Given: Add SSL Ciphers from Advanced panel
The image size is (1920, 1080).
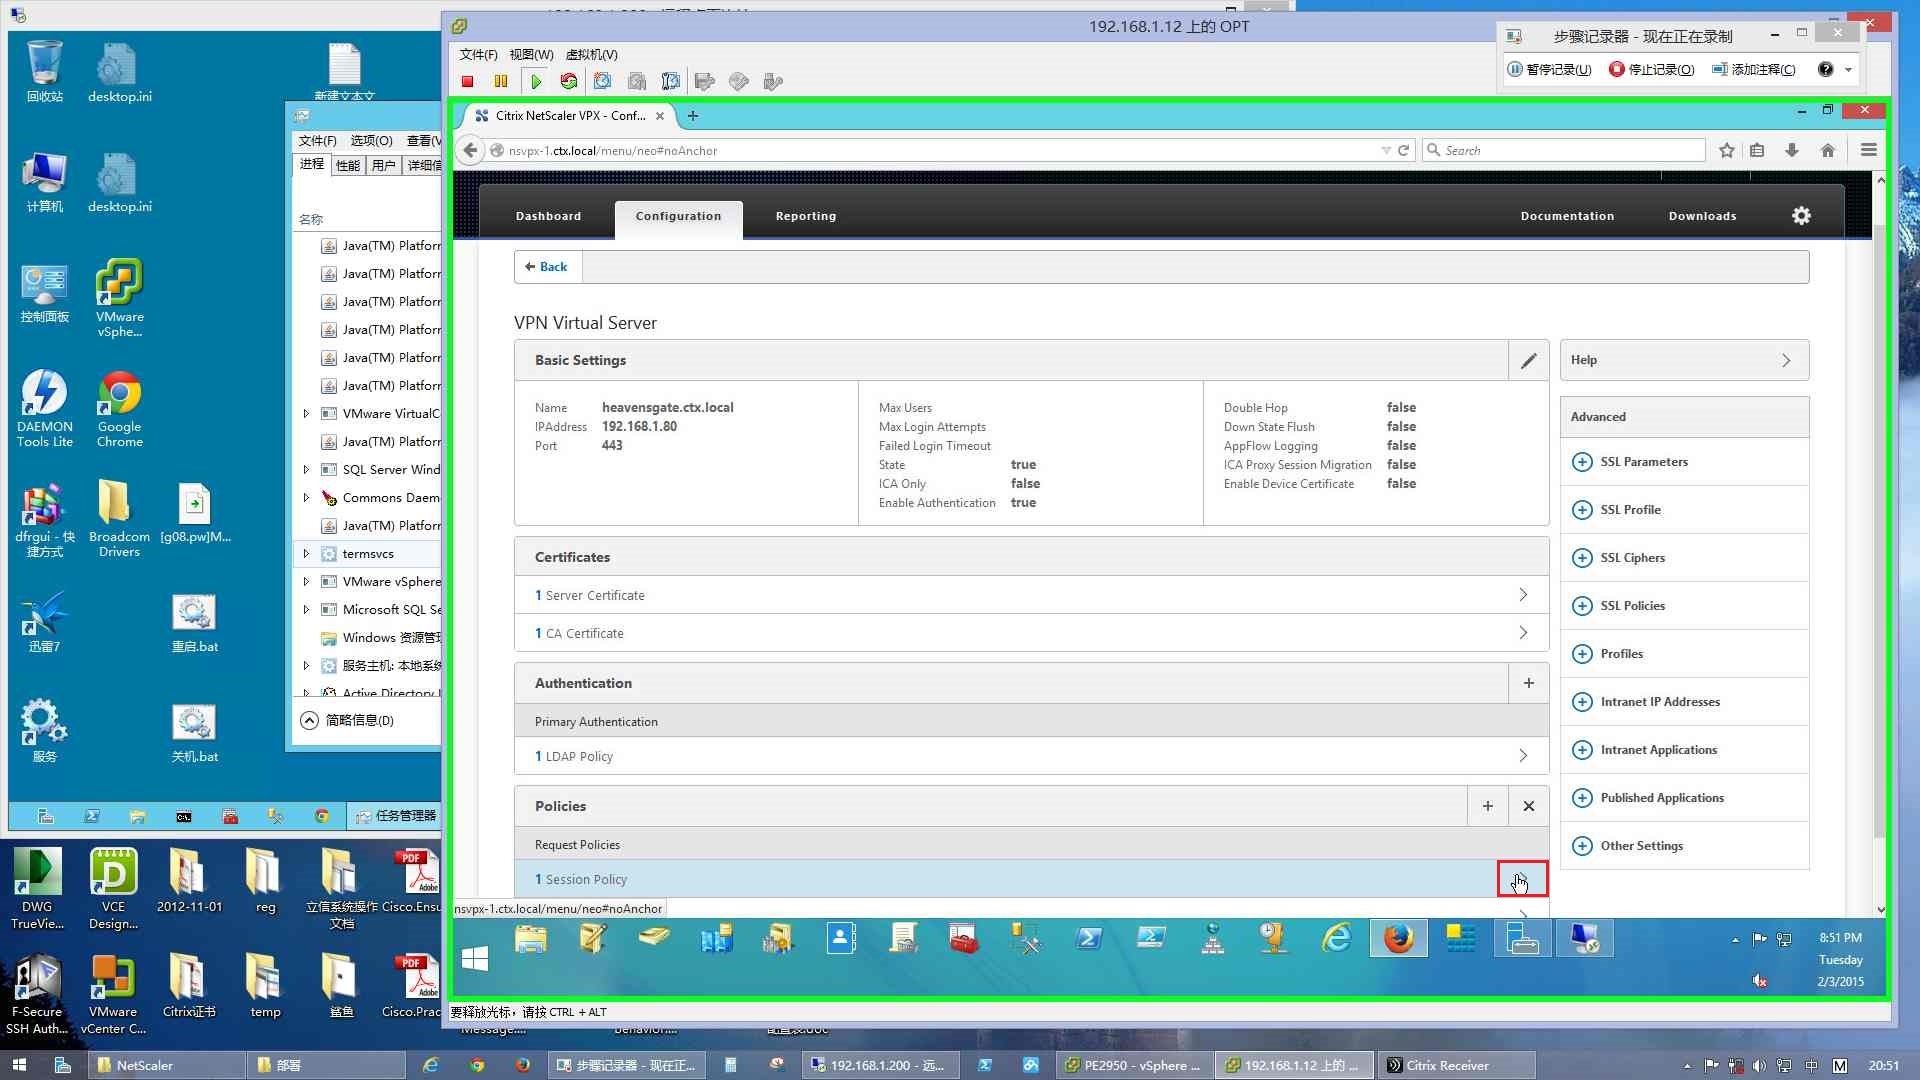Looking at the screenshot, I should (1582, 558).
